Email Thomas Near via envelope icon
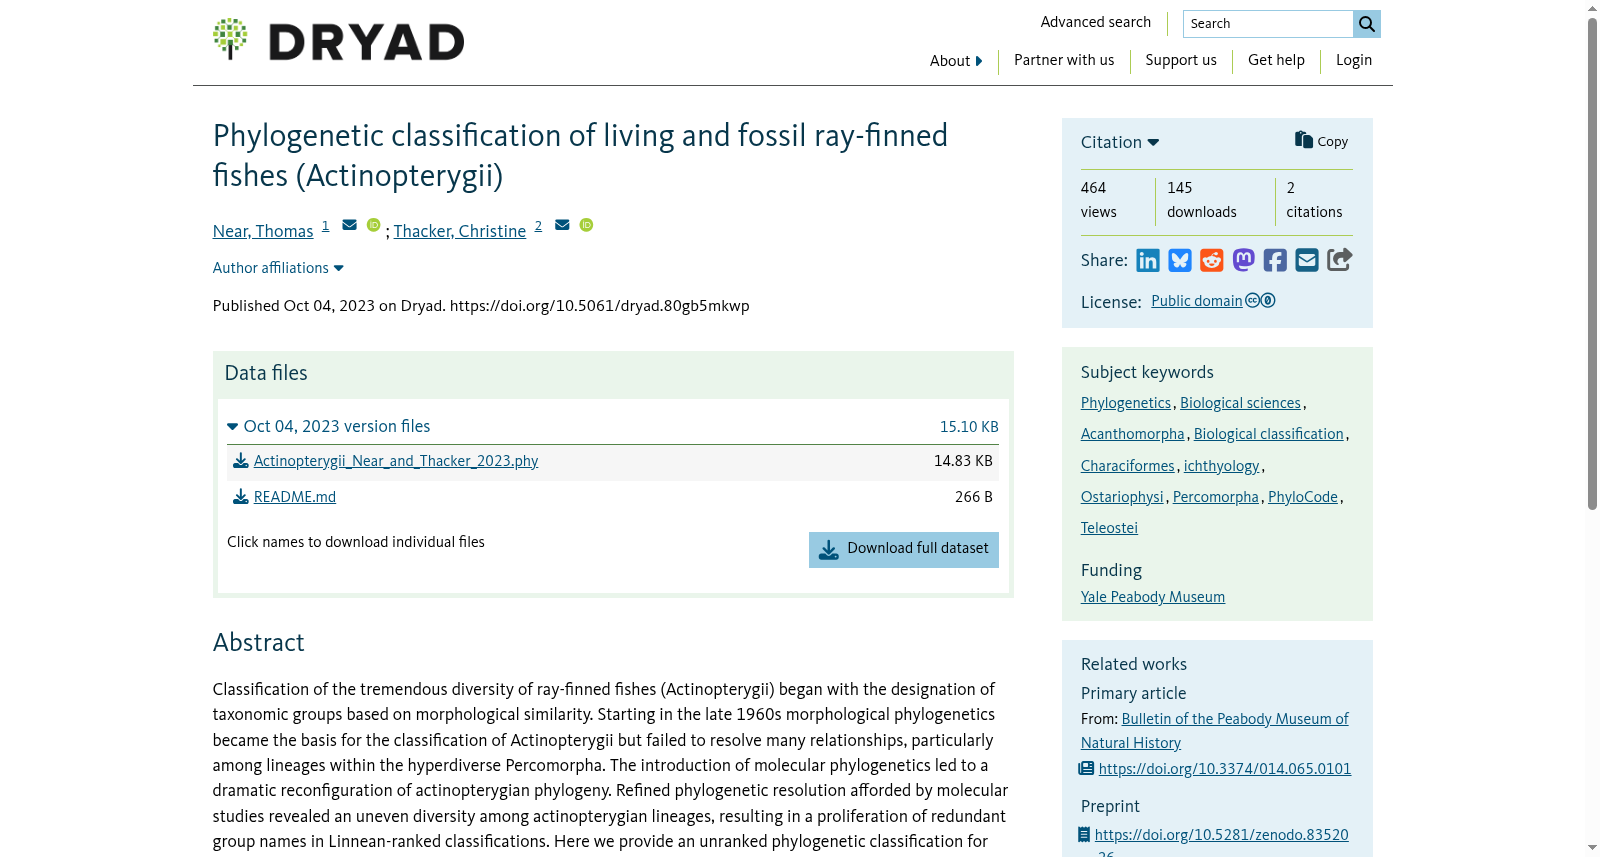1600x857 pixels. point(349,225)
